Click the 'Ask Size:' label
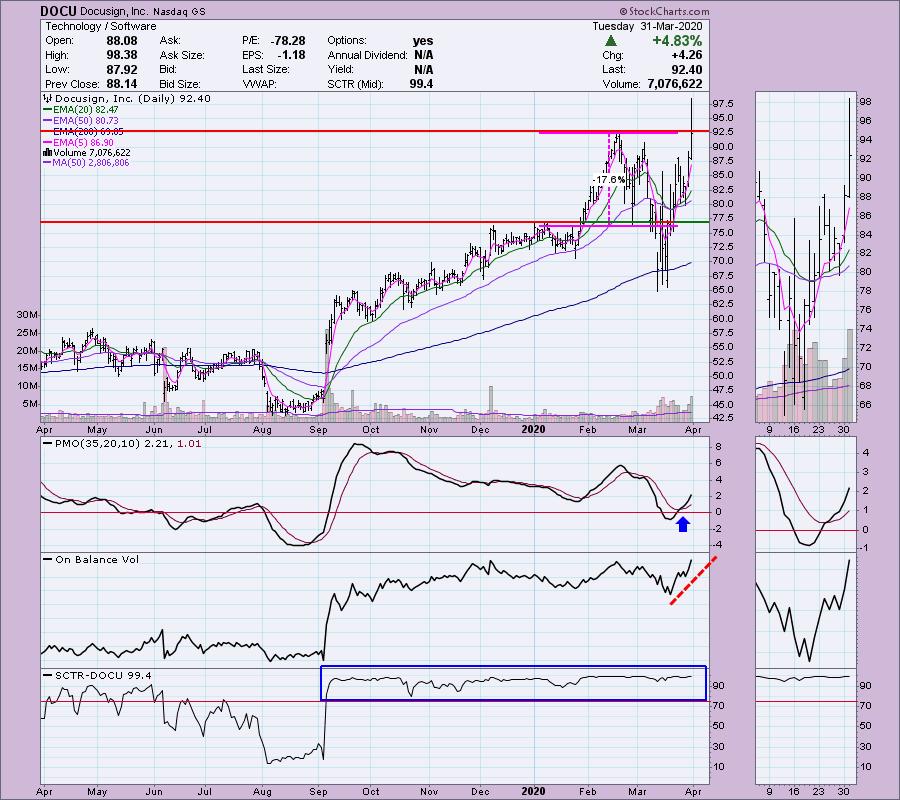900x800 pixels. point(182,55)
